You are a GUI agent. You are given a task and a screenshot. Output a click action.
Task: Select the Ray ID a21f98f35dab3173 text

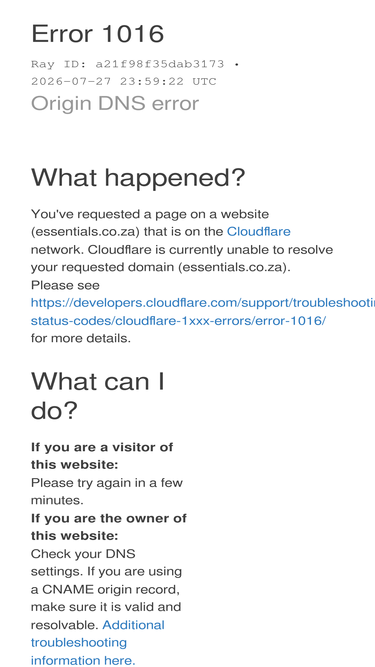pyautogui.click(x=128, y=64)
